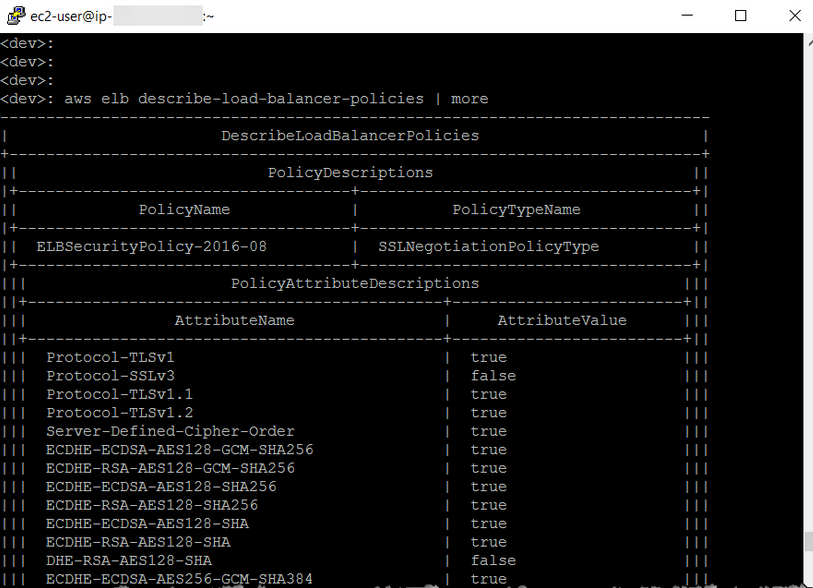Image resolution: width=813 pixels, height=588 pixels.
Task: Click SSLNegotiationPolicyType value
Action: (x=488, y=246)
